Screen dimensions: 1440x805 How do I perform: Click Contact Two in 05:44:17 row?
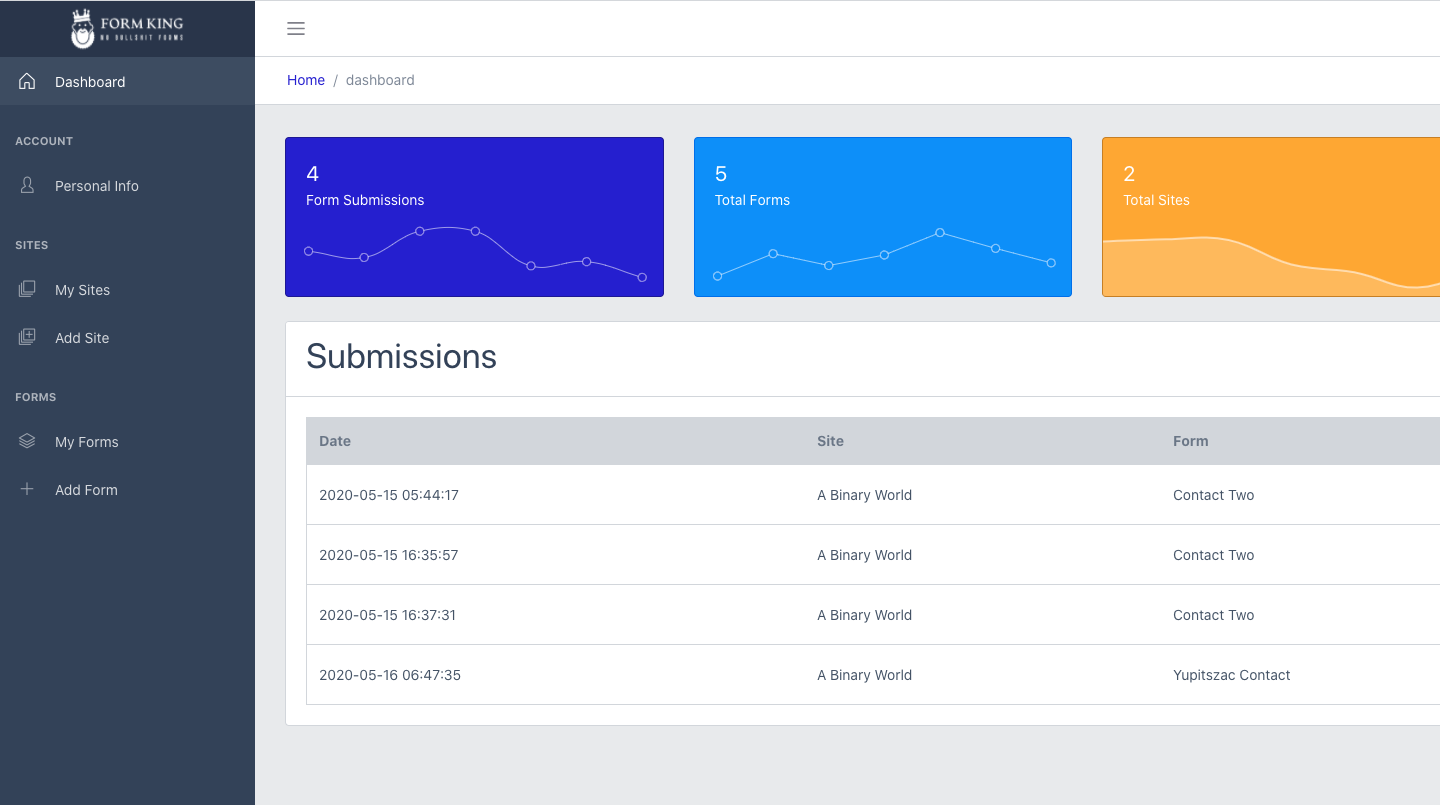1213,495
